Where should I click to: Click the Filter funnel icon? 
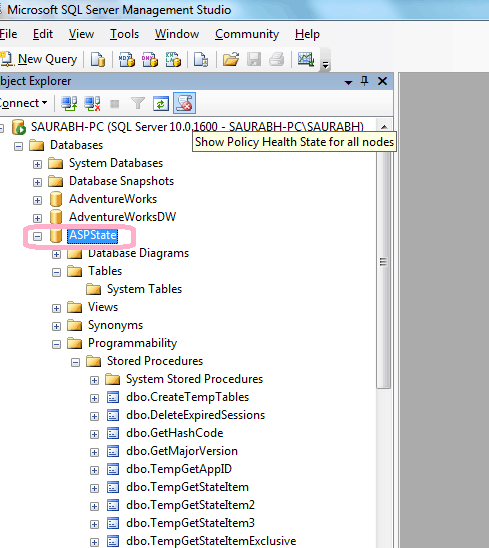tap(138, 103)
